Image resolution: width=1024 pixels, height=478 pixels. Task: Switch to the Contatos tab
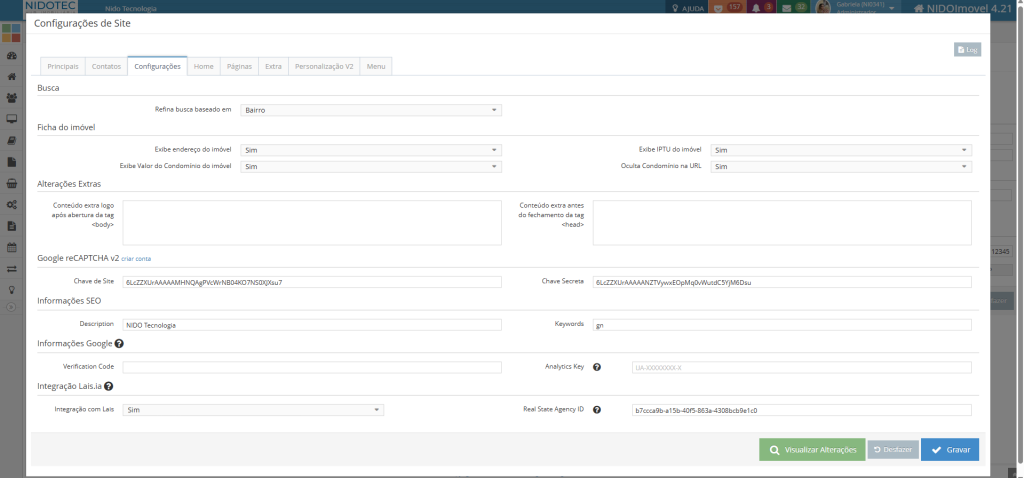106,66
